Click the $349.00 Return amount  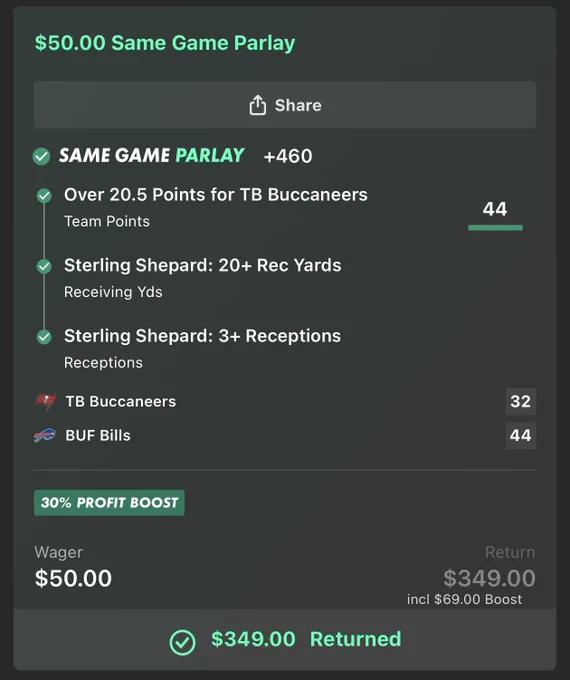point(489,579)
